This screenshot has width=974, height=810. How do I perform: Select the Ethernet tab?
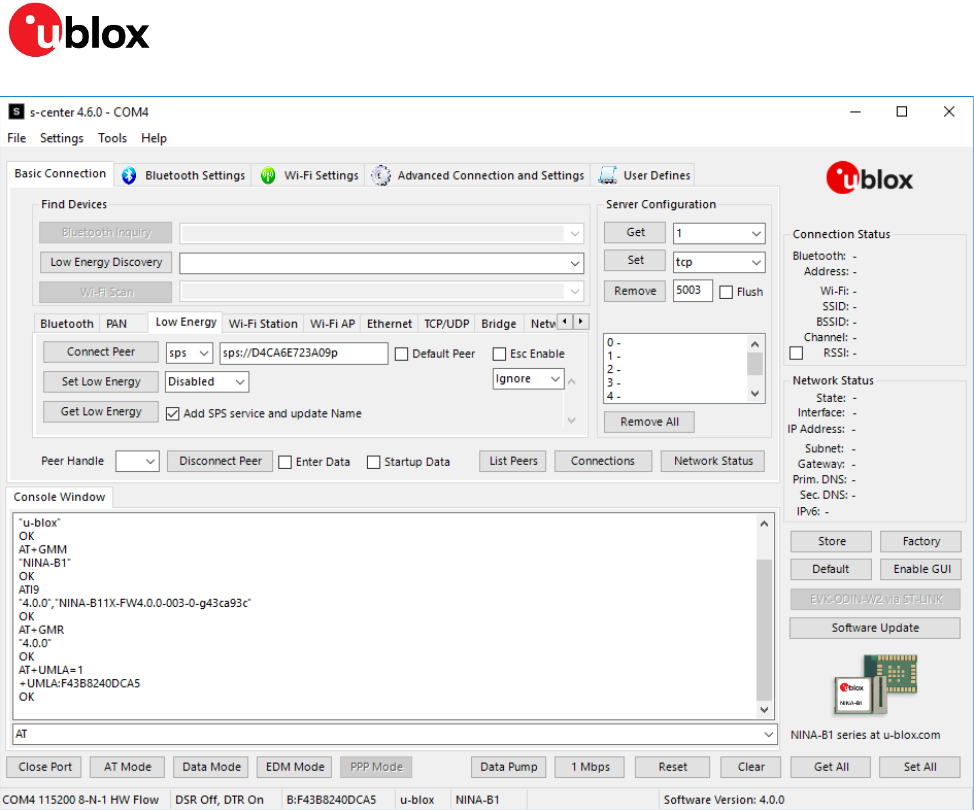tap(389, 324)
